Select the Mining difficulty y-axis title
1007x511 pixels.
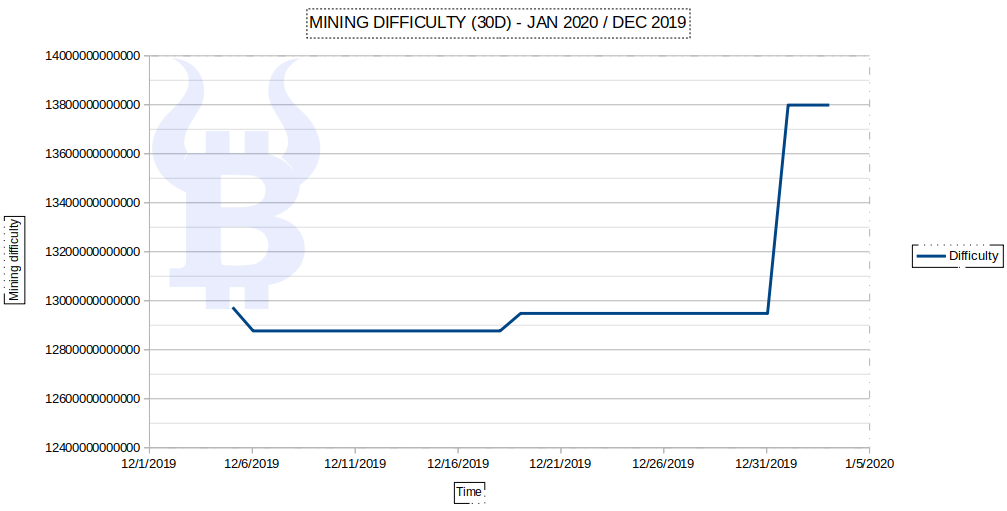pos(14,259)
